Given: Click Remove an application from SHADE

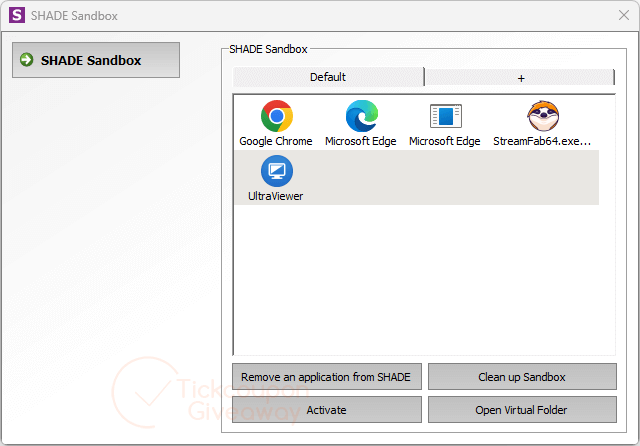Looking at the screenshot, I should coord(327,377).
